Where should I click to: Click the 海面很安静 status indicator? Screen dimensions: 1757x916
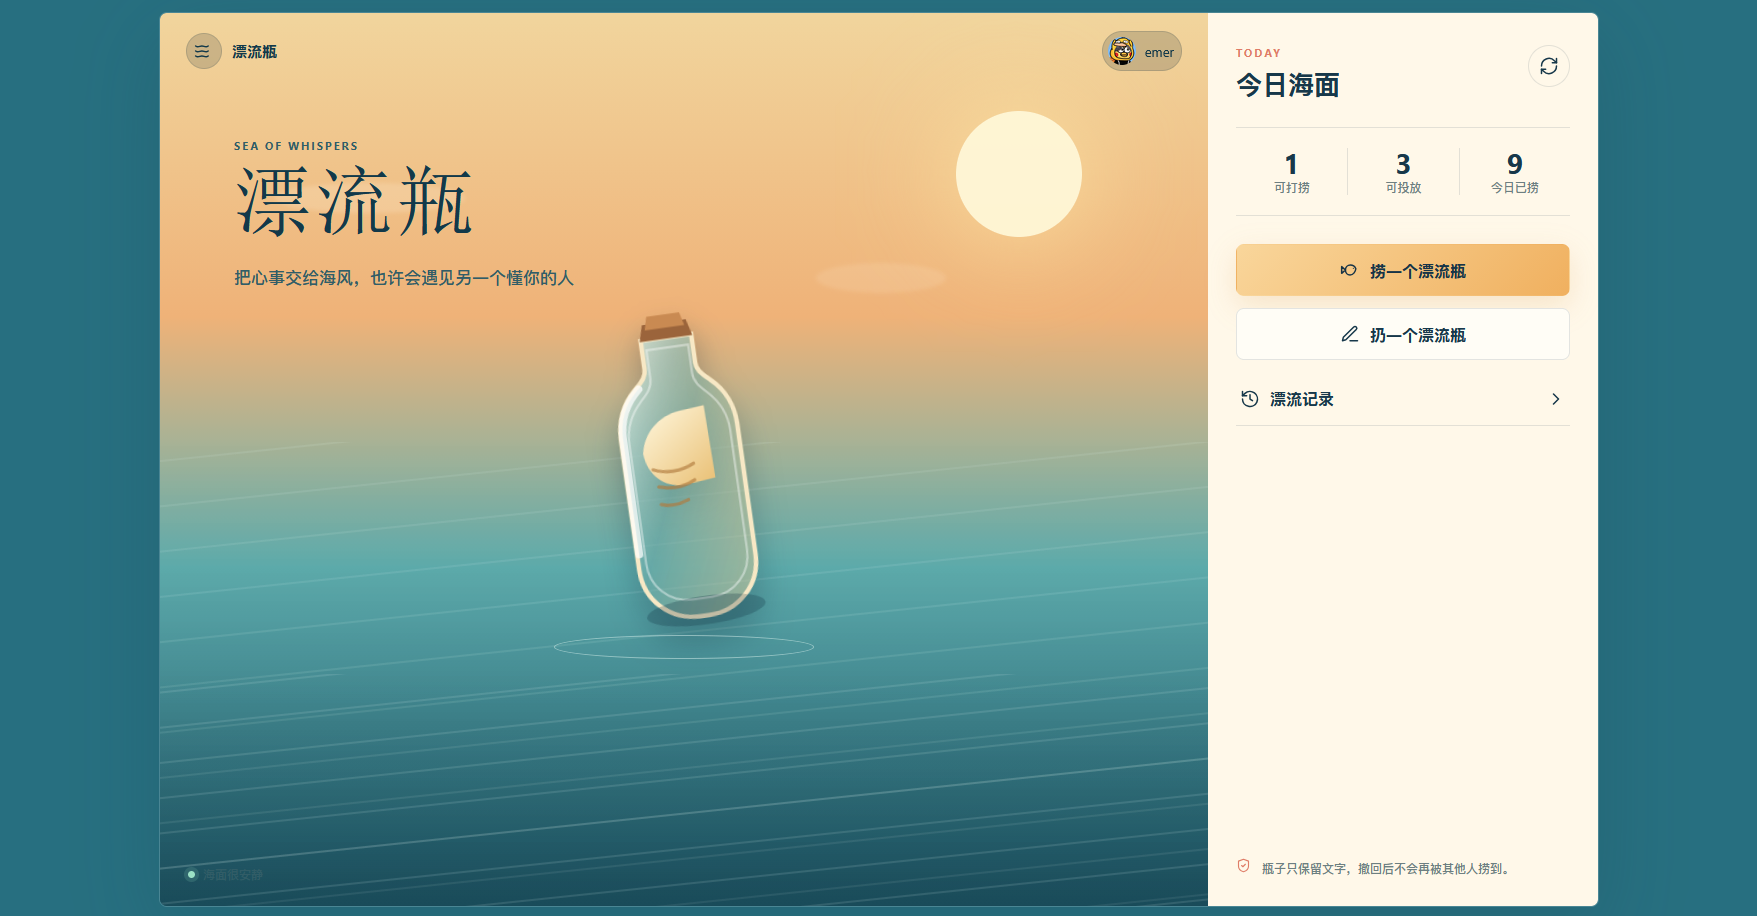click(224, 875)
